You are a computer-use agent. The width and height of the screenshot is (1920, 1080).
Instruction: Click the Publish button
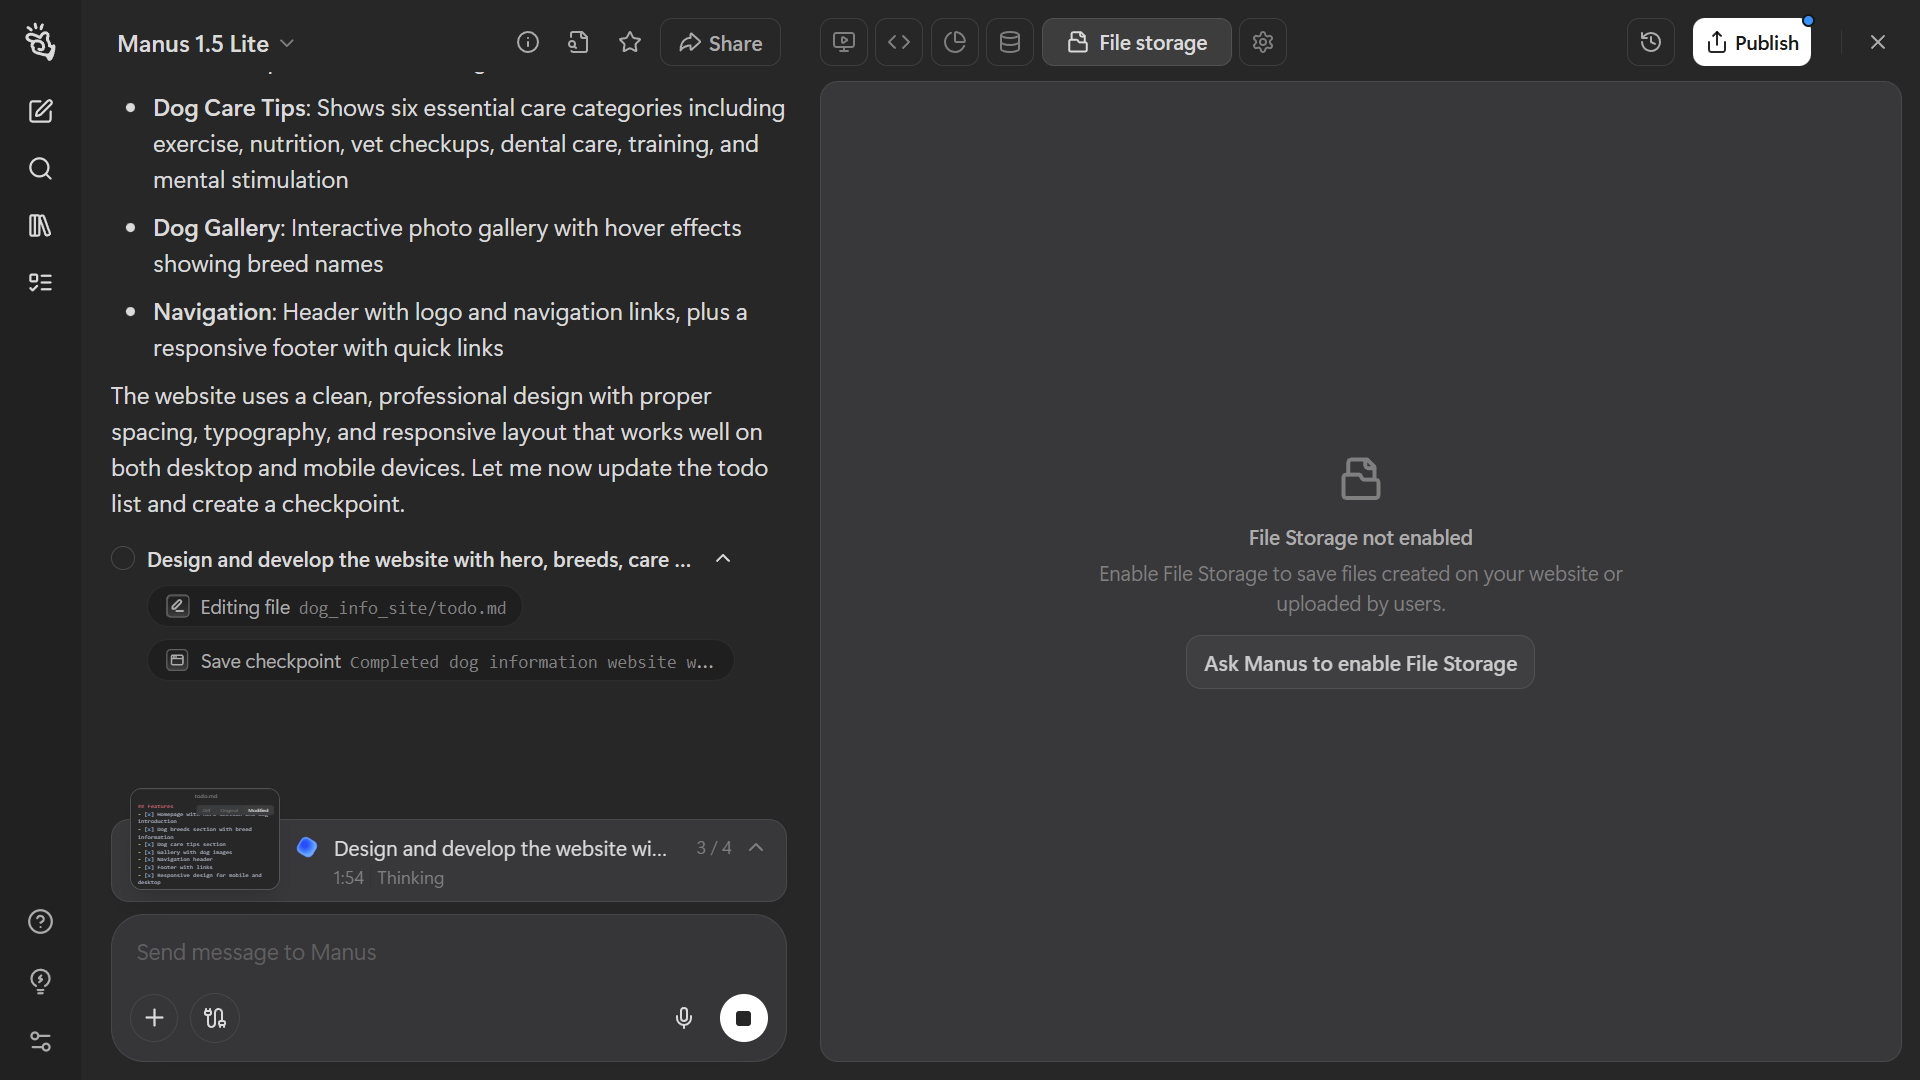[1753, 42]
